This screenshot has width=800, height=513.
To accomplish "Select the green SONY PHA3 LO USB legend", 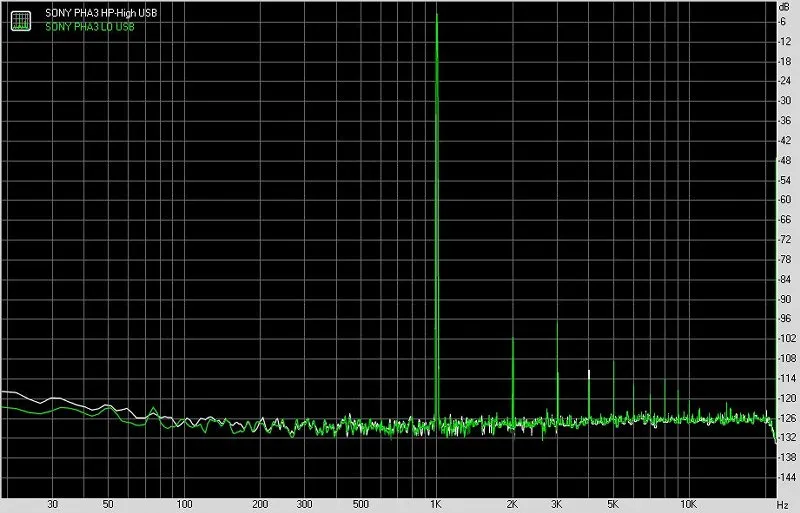I will coord(90,27).
